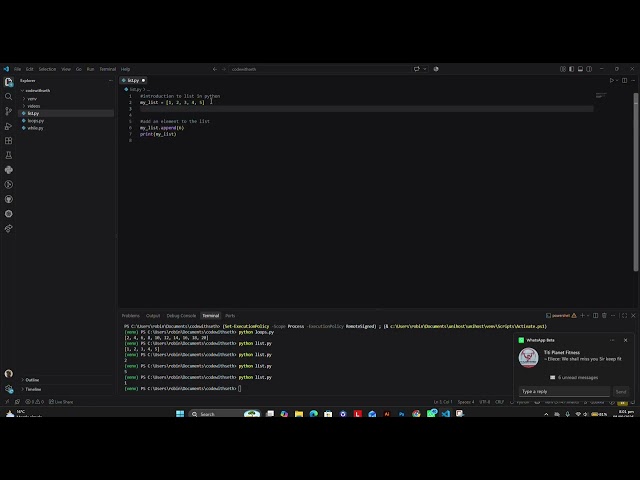Open the Run and Debug view
640x480 pixels.
coord(9,126)
